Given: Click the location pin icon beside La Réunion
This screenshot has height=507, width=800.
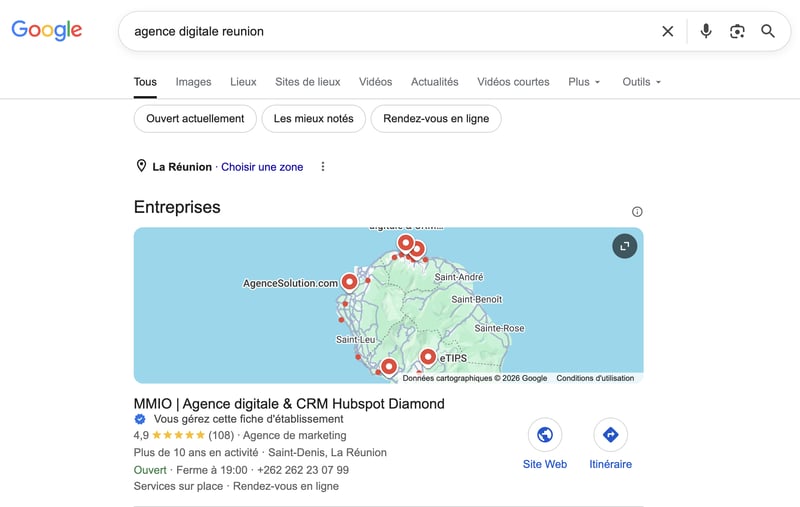Looking at the screenshot, I should coord(141,166).
